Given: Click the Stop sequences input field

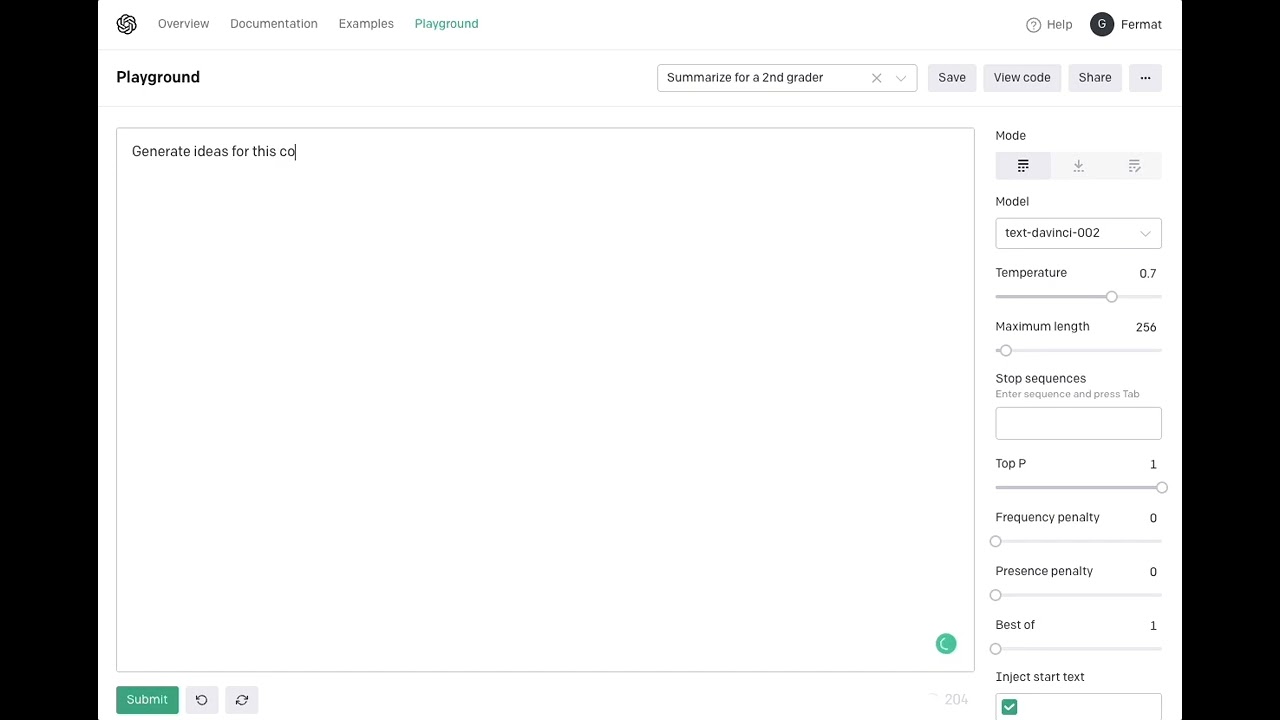Looking at the screenshot, I should [x=1078, y=423].
